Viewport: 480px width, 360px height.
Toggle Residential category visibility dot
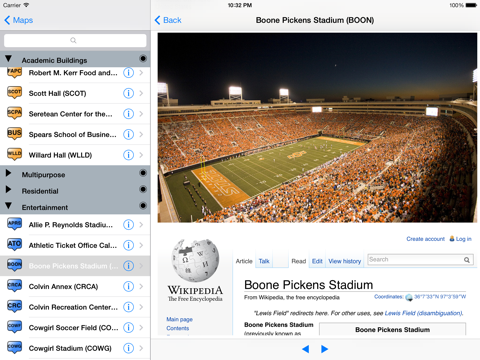tap(143, 189)
